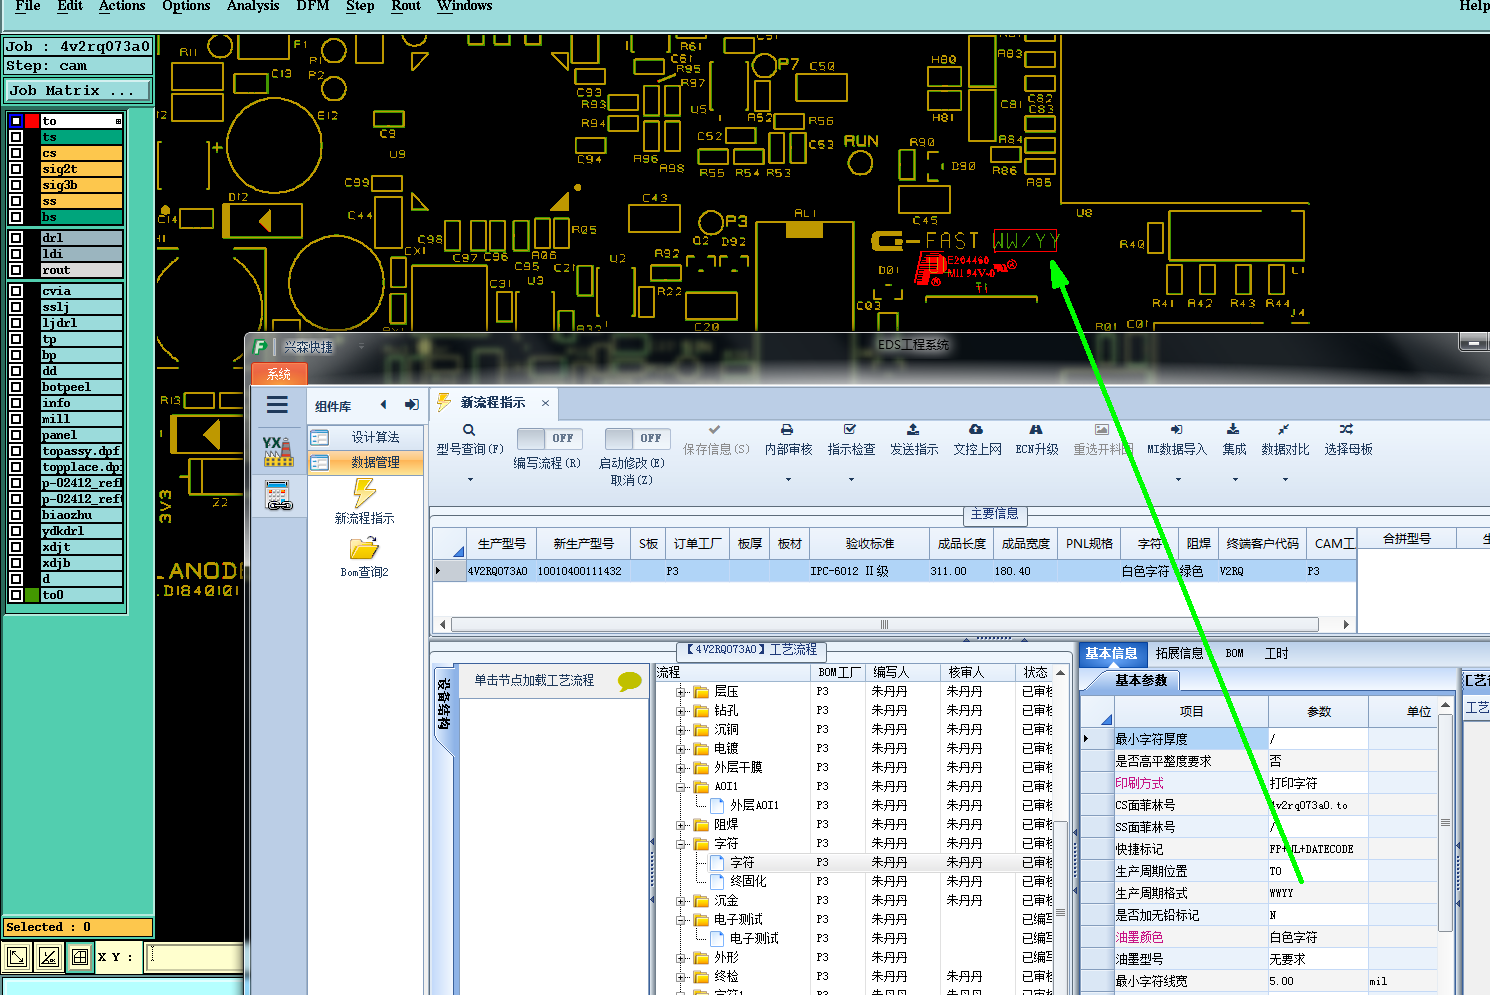The width and height of the screenshot is (1490, 995).
Task: Toggle the checkbox for layer sig2t
Action: coord(16,169)
